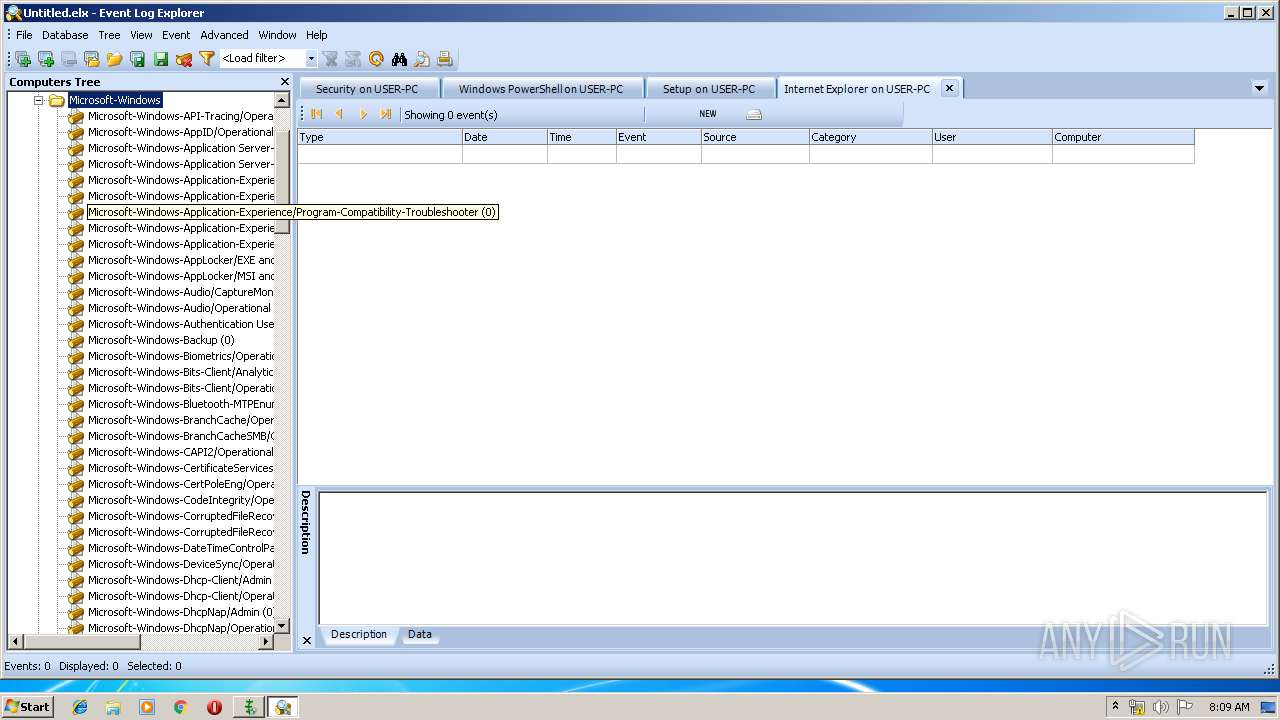Screen dimensions: 1280x720
Task: Click the orange Refresh log icon
Action: (376, 59)
